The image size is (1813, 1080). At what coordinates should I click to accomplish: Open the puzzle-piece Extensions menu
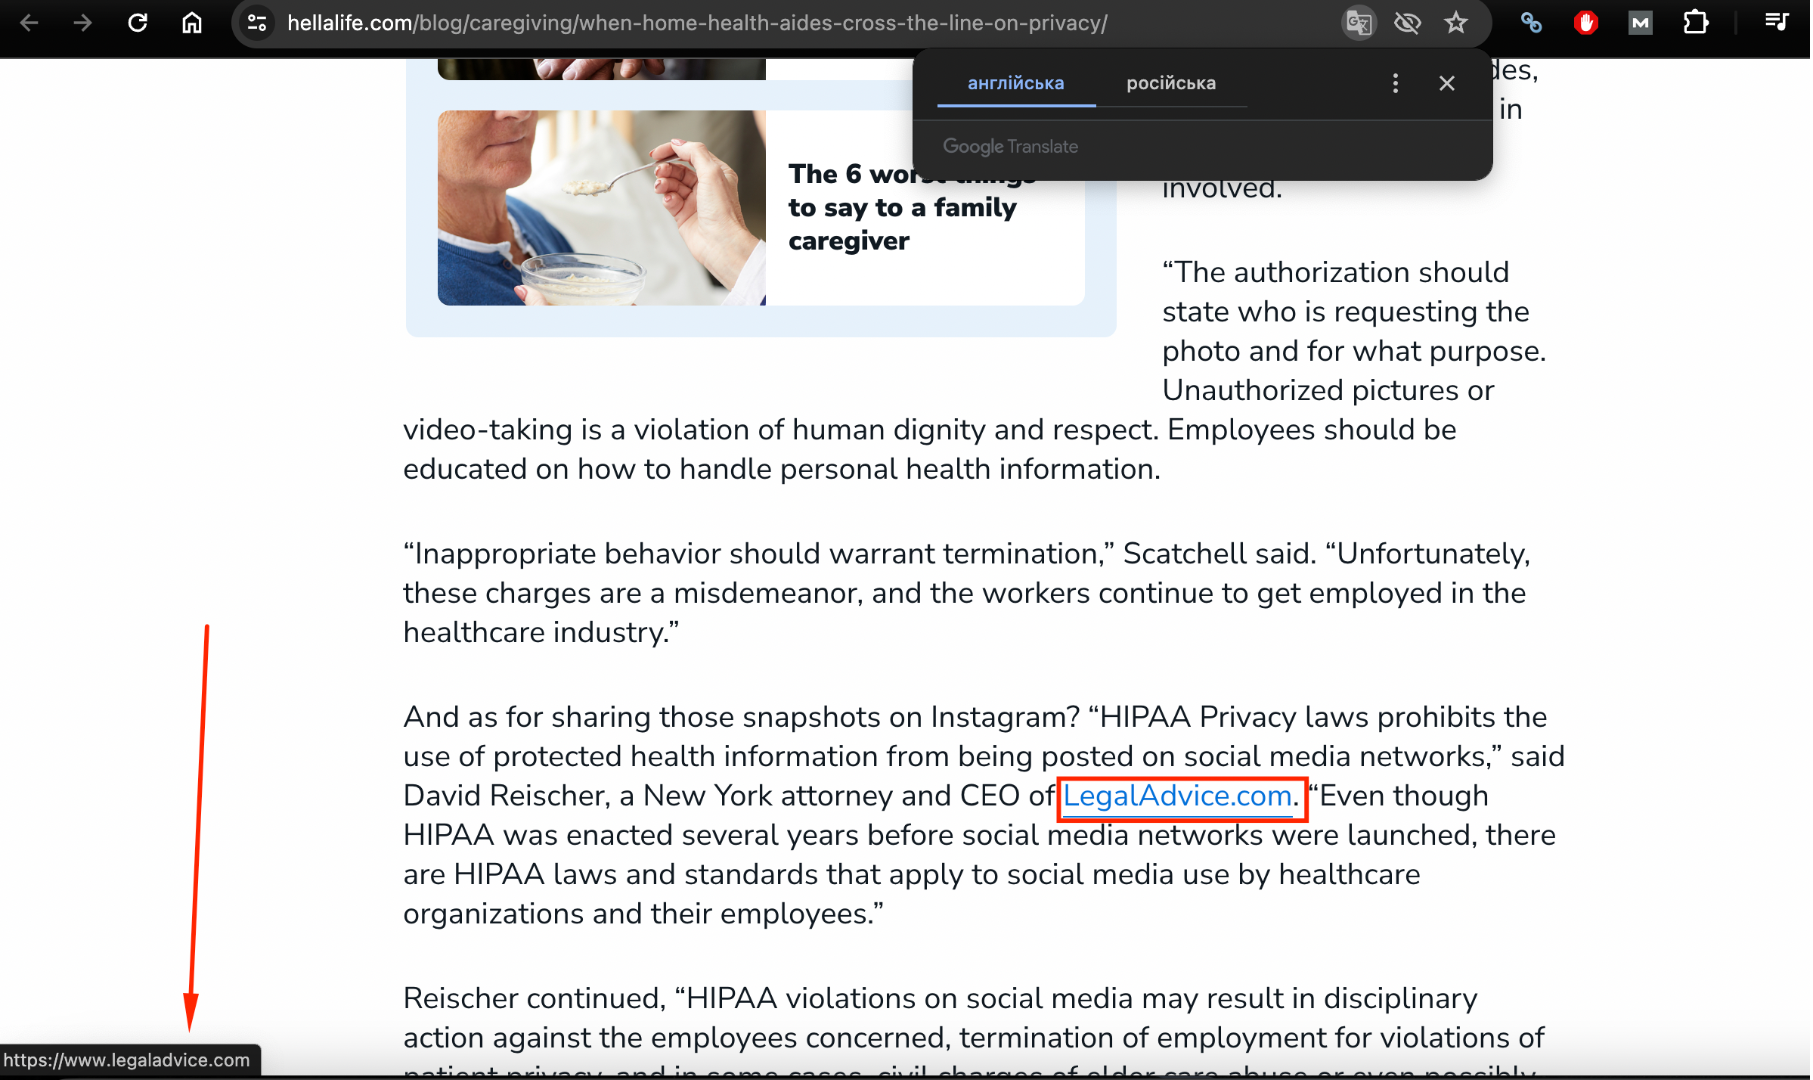click(1695, 22)
